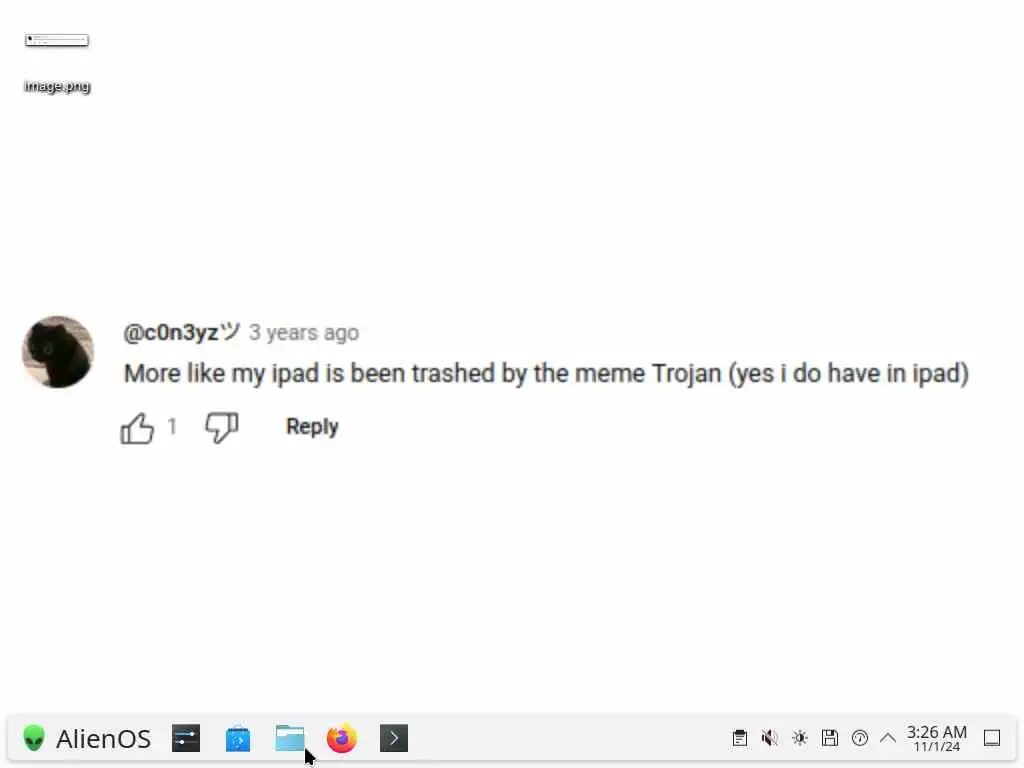The height and width of the screenshot is (768, 1024).
Task: Expand hidden system tray icons arrow
Action: [x=888, y=738]
